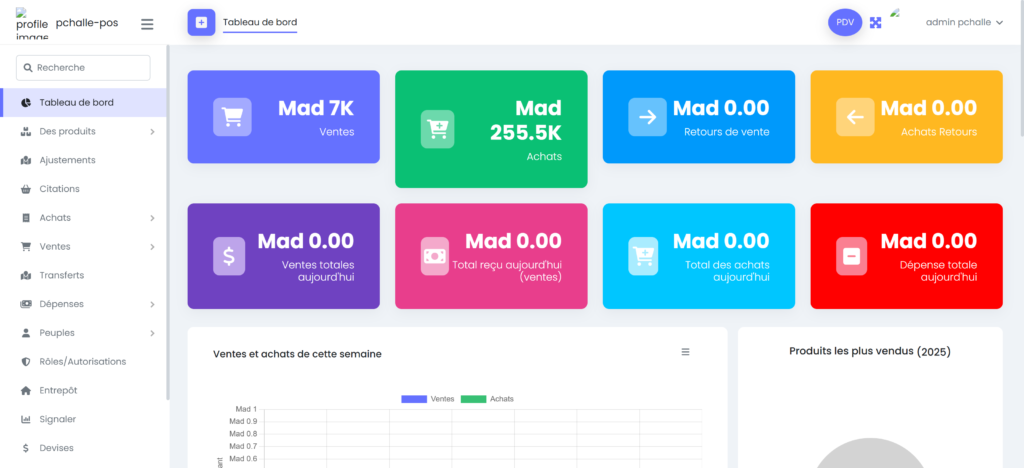Click the profile image beside pchalle-pos
The height and width of the screenshot is (468, 1024).
[31, 24]
